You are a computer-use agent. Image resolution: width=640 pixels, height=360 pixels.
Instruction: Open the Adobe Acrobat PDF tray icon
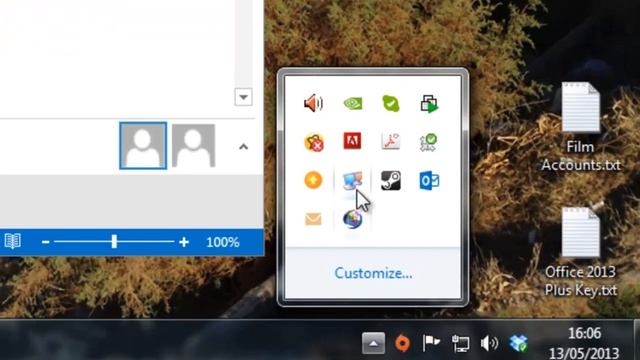391,141
